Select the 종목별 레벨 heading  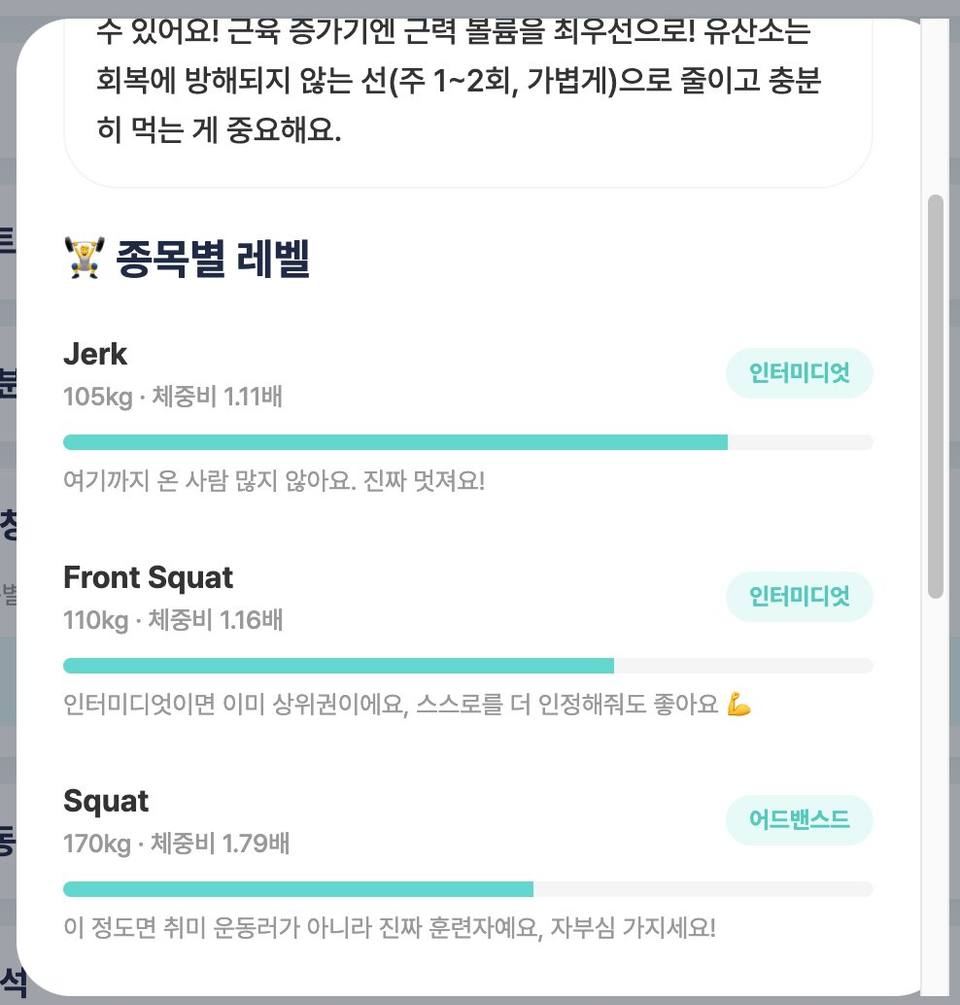click(x=213, y=258)
